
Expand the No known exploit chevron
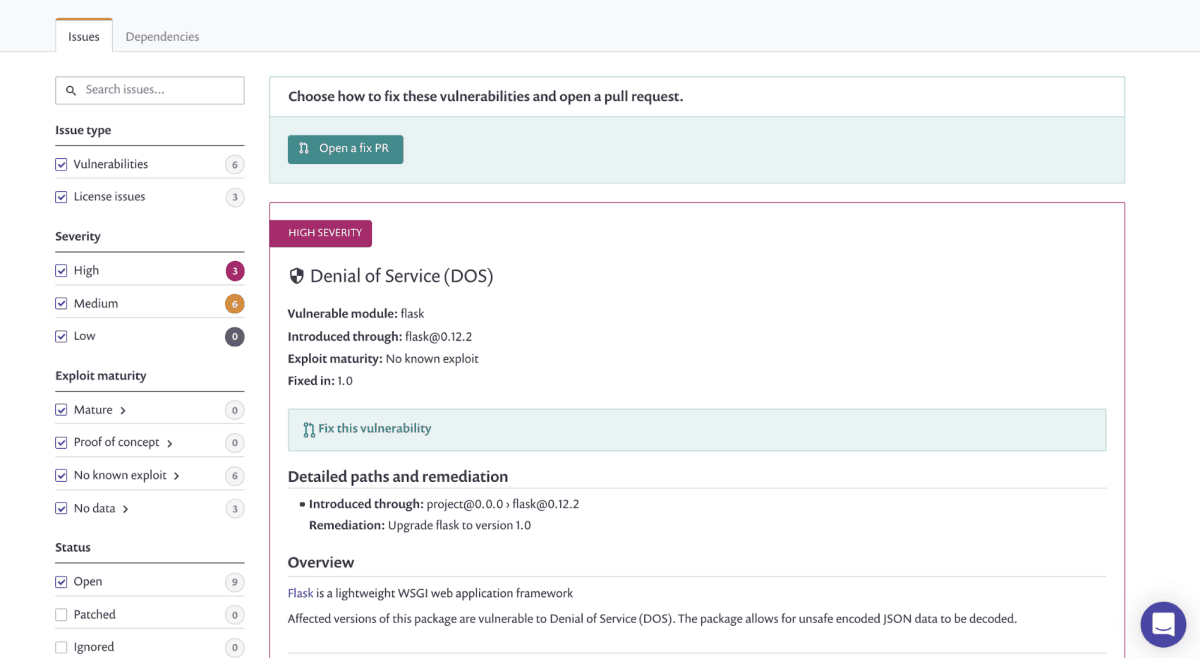coord(177,476)
